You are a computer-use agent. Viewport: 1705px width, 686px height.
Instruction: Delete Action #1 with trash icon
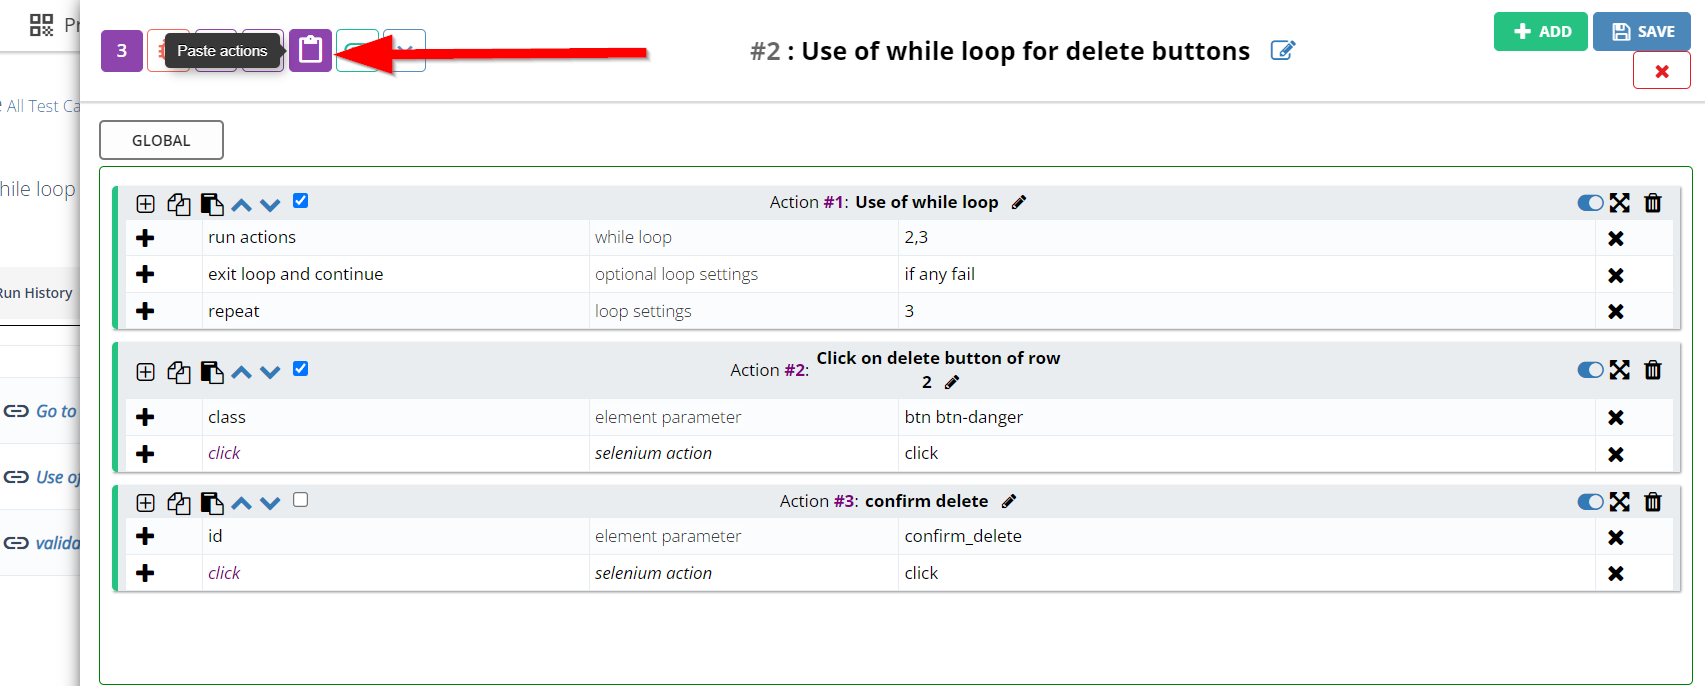1653,203
